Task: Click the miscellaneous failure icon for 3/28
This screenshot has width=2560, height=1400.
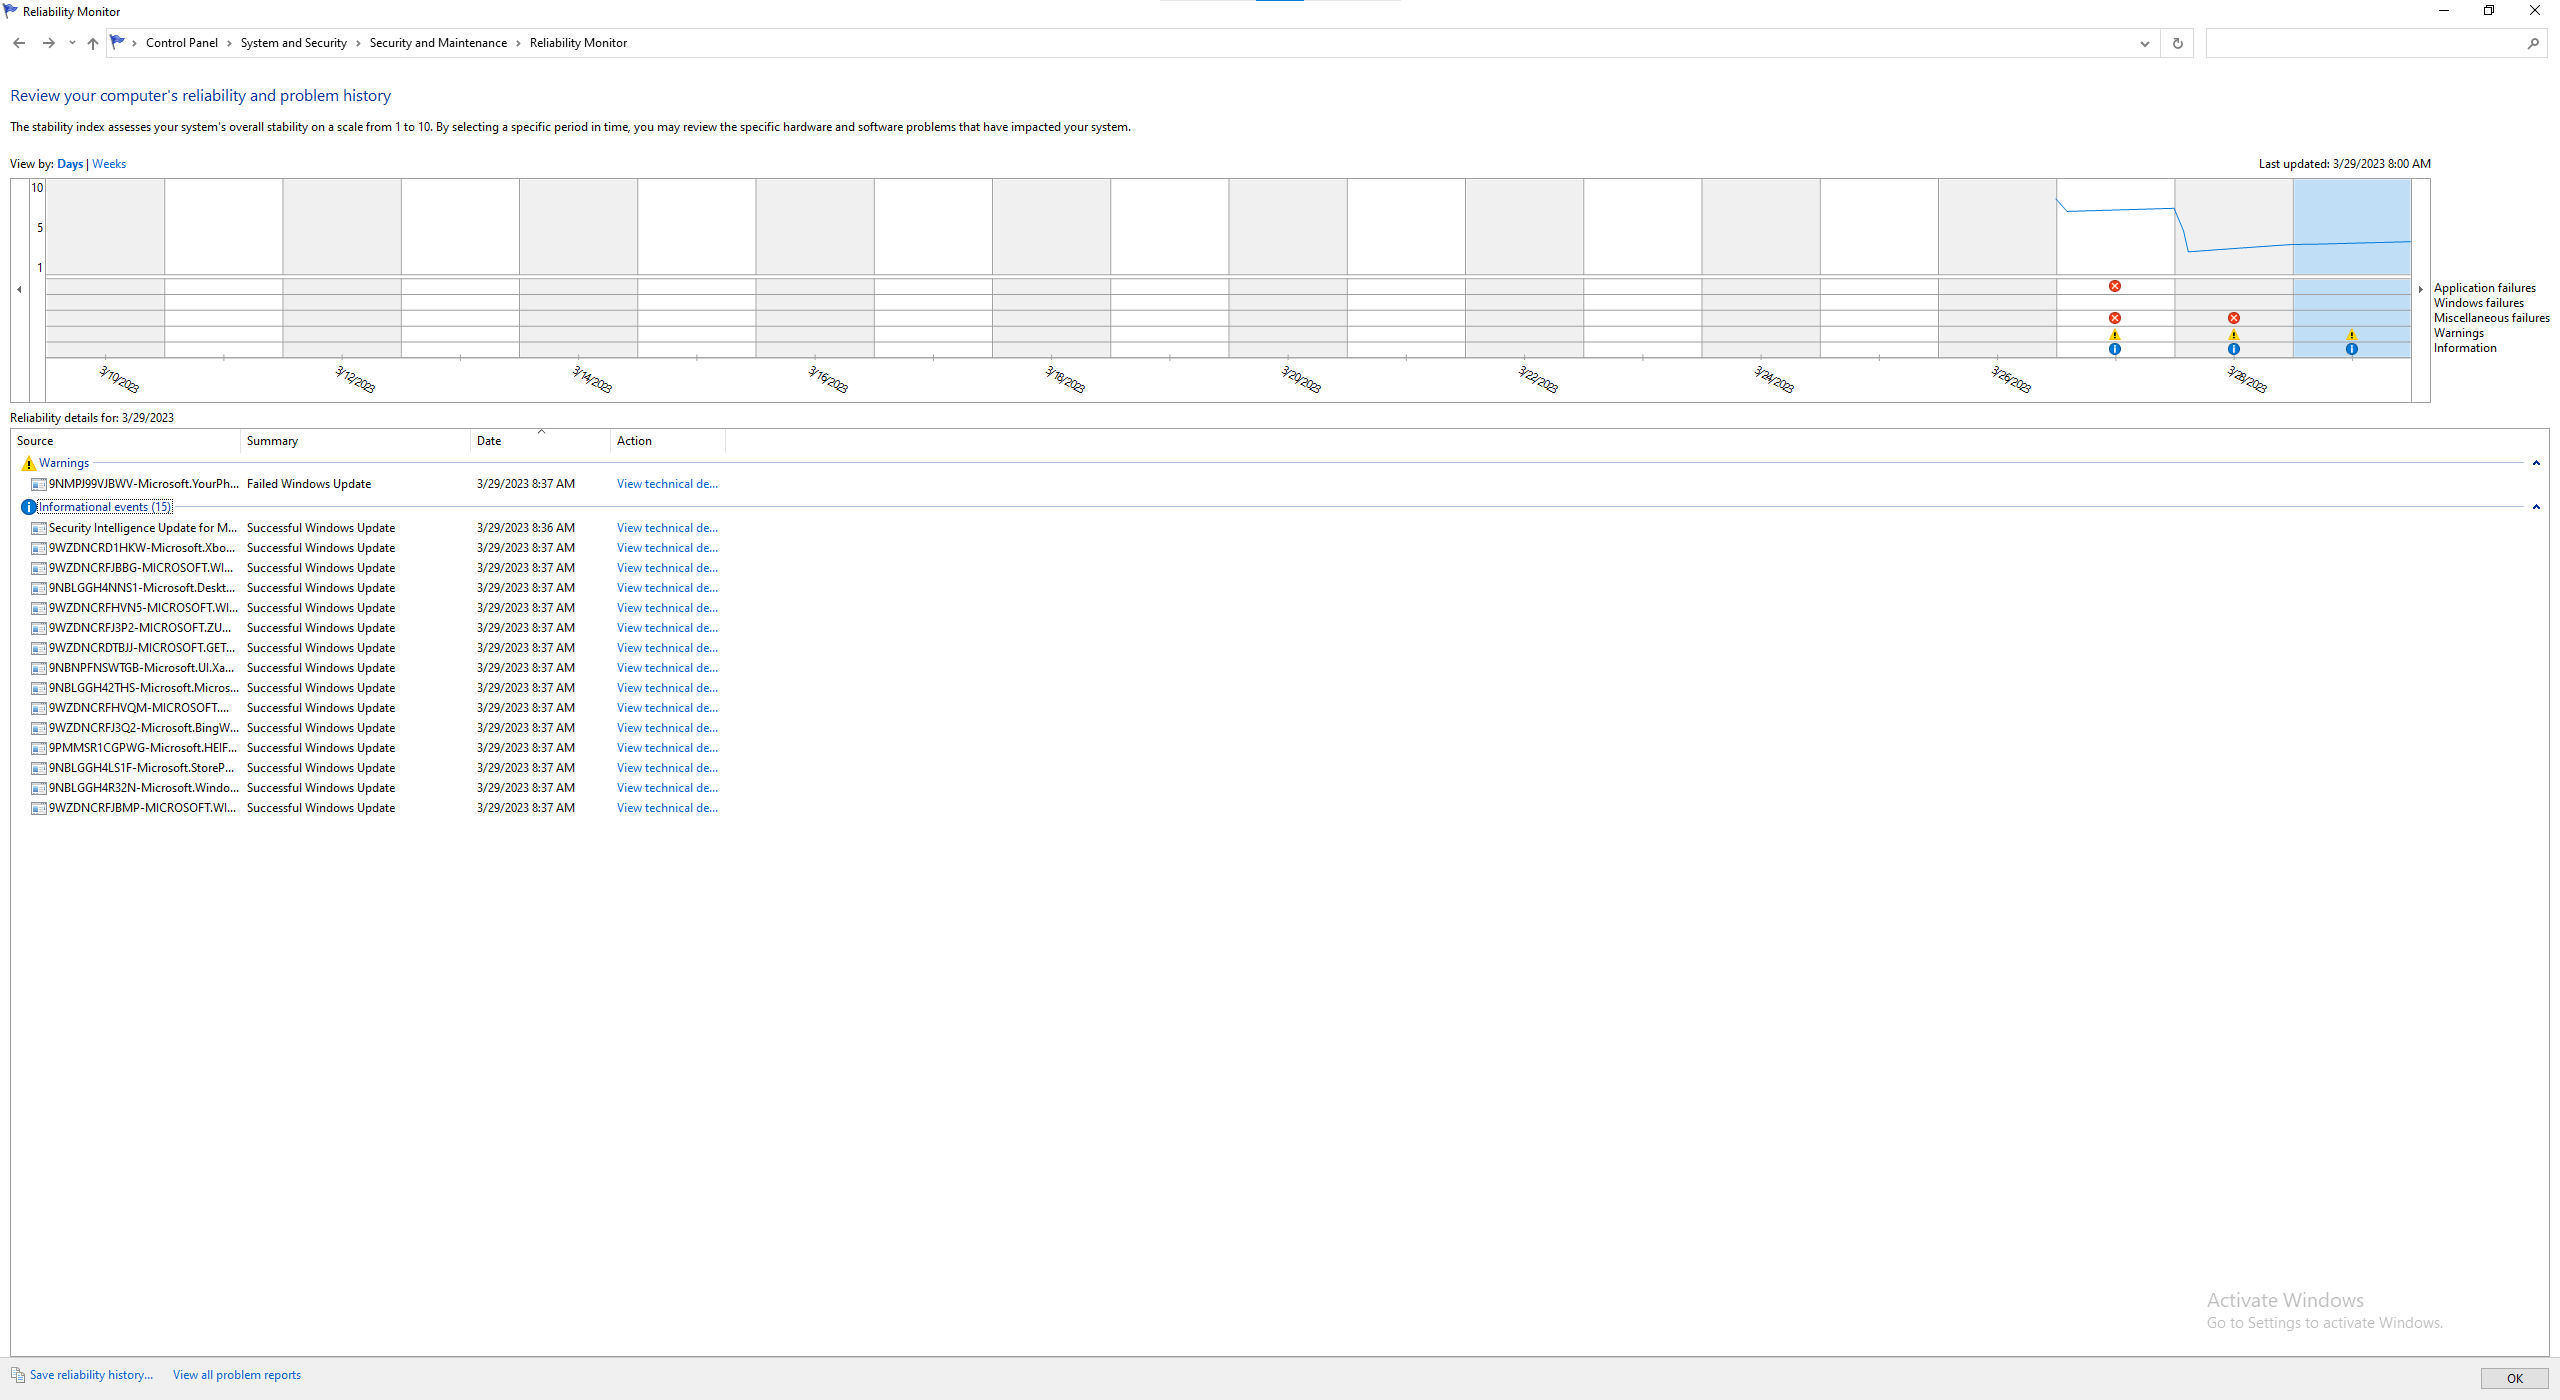Action: (x=2233, y=318)
